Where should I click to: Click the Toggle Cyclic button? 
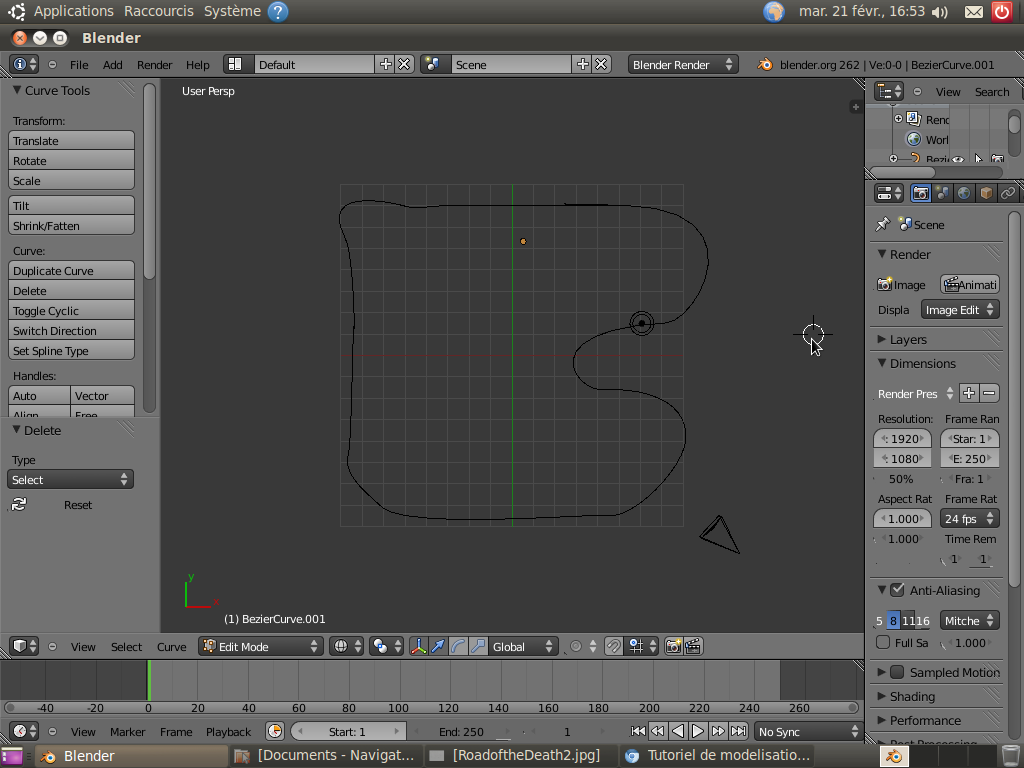tap(71, 311)
